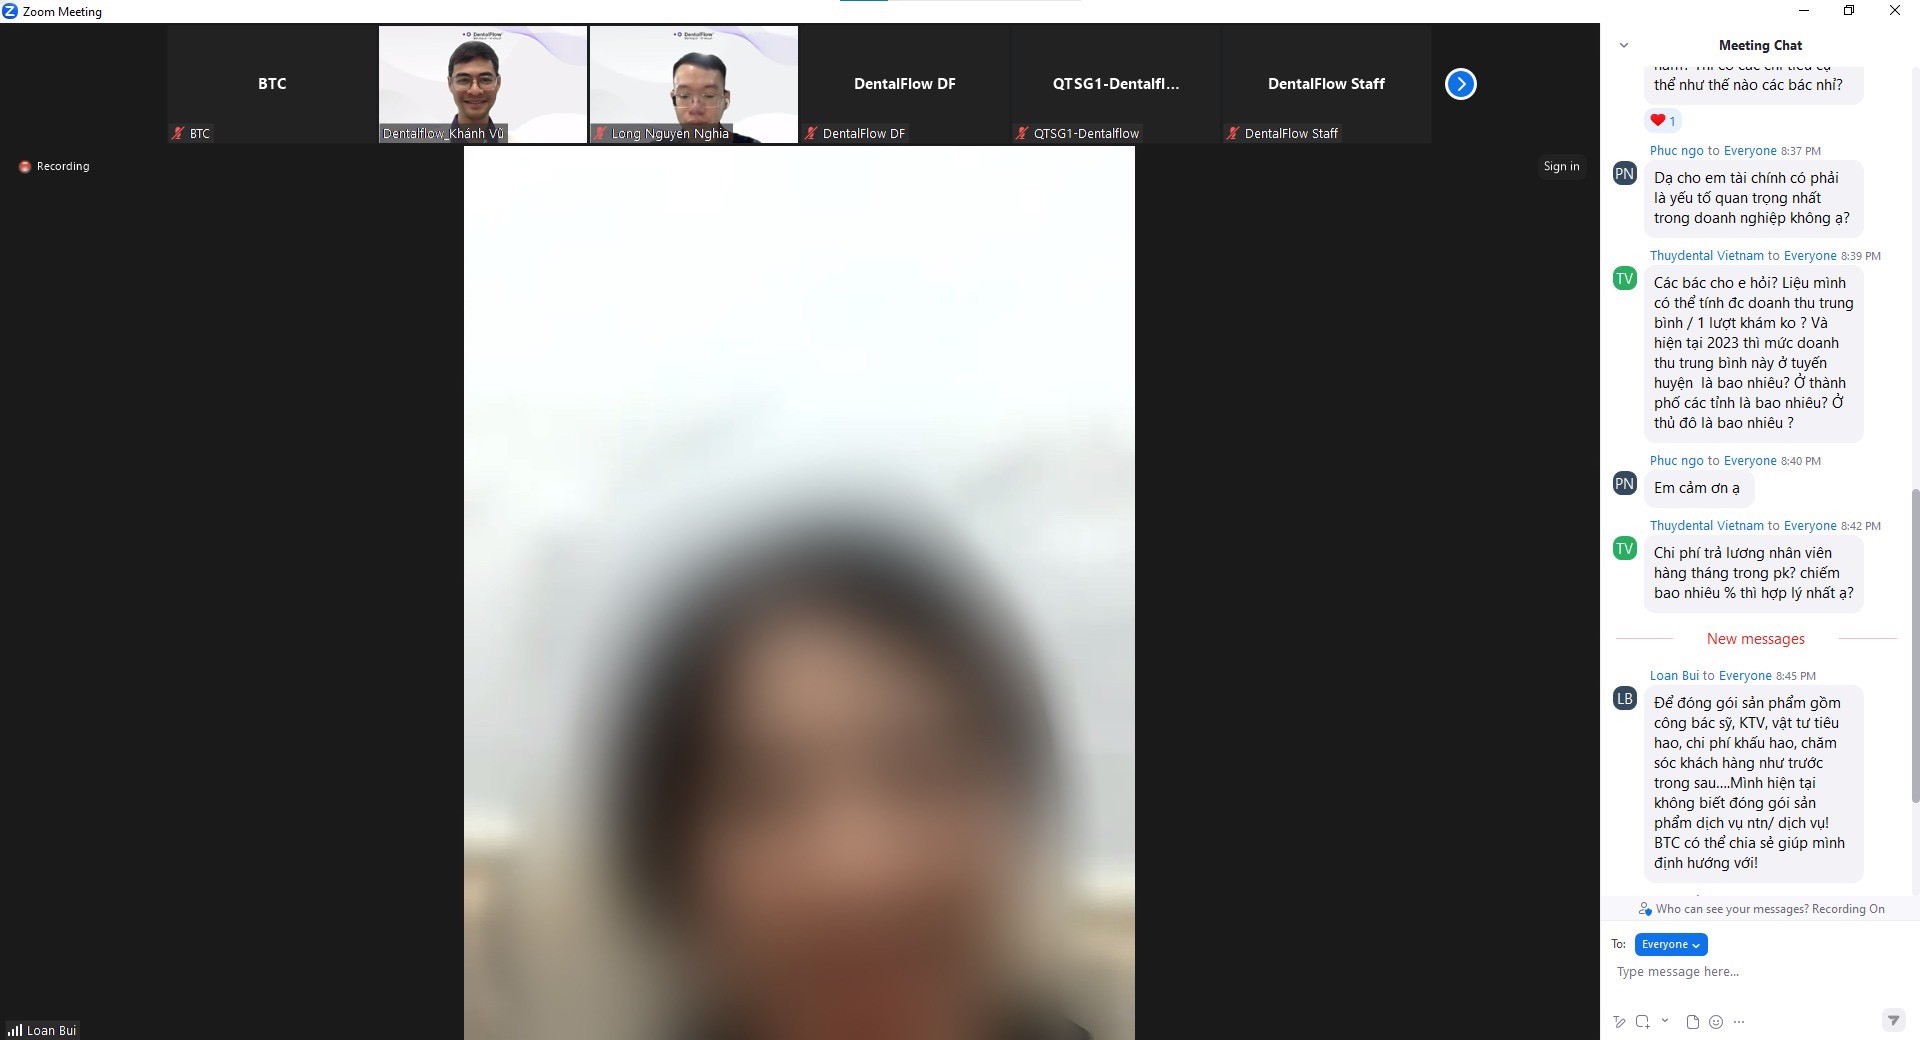Click the main blurred speaker video
This screenshot has height=1040, width=1920.
tap(799, 593)
